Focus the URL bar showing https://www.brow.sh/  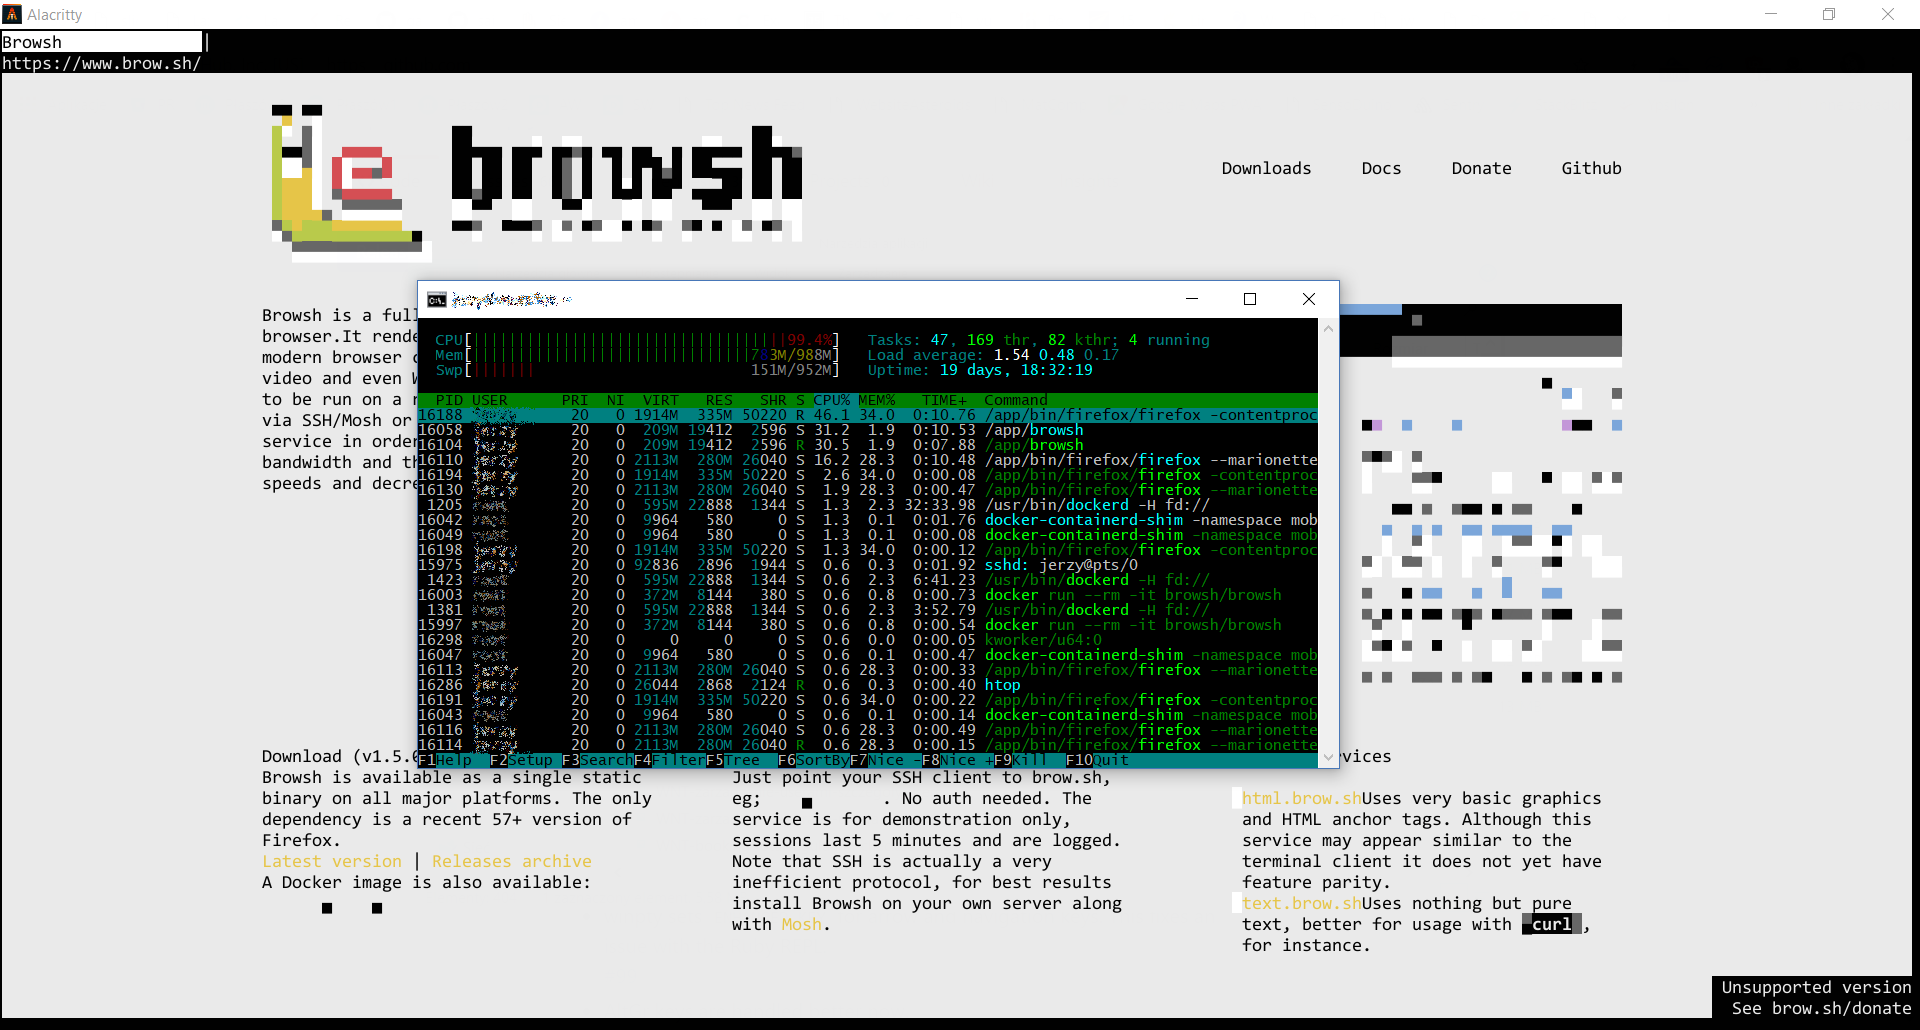101,63
